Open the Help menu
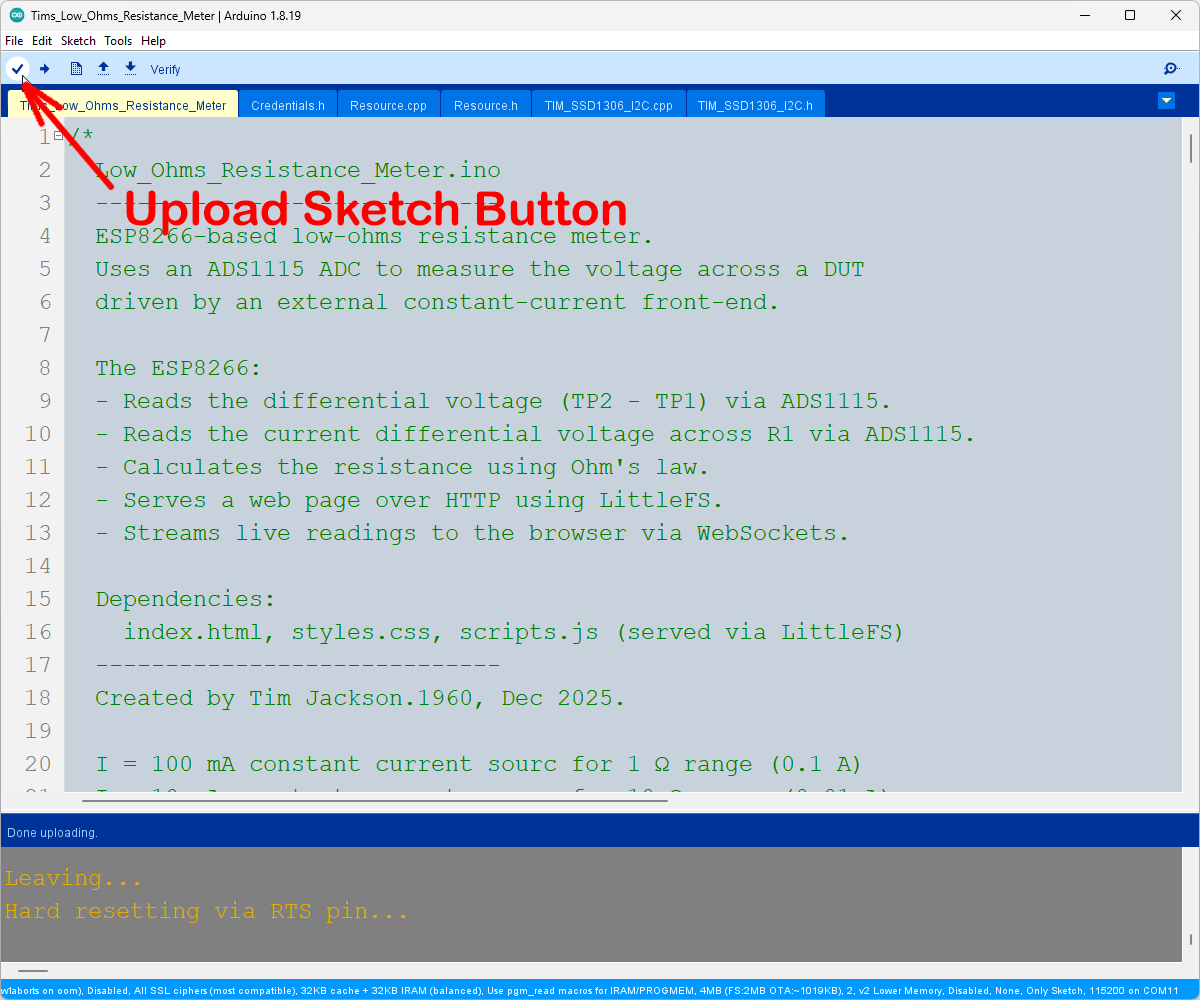Viewport: 1200px width, 1000px height. point(153,41)
